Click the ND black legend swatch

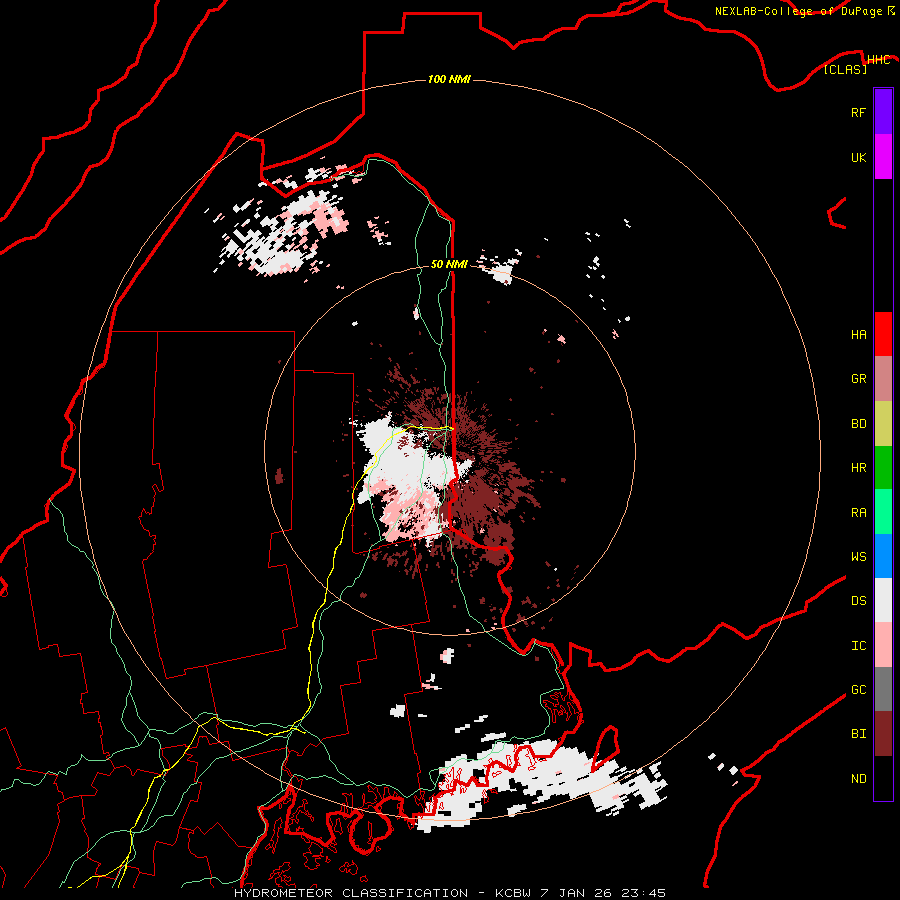pos(883,778)
